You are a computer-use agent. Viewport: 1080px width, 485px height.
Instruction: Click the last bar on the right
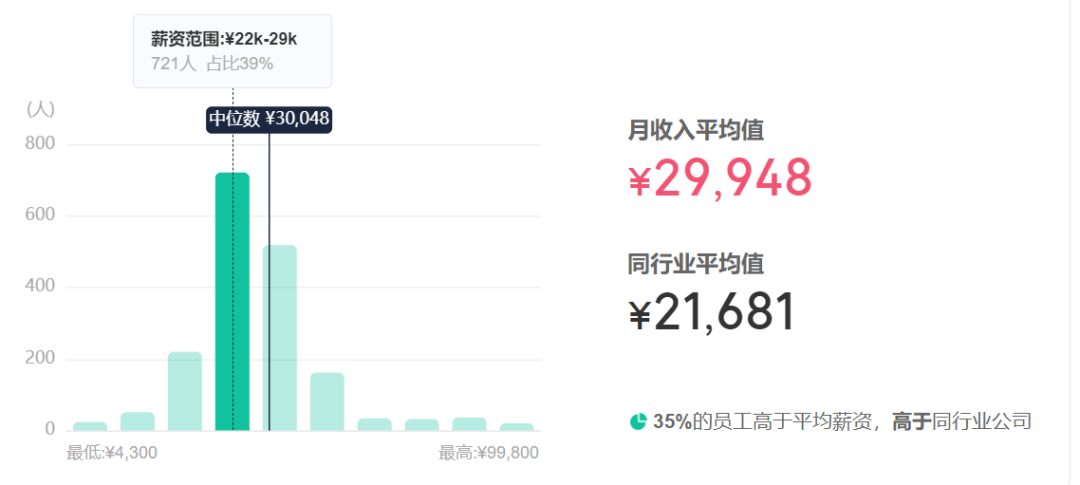517,427
